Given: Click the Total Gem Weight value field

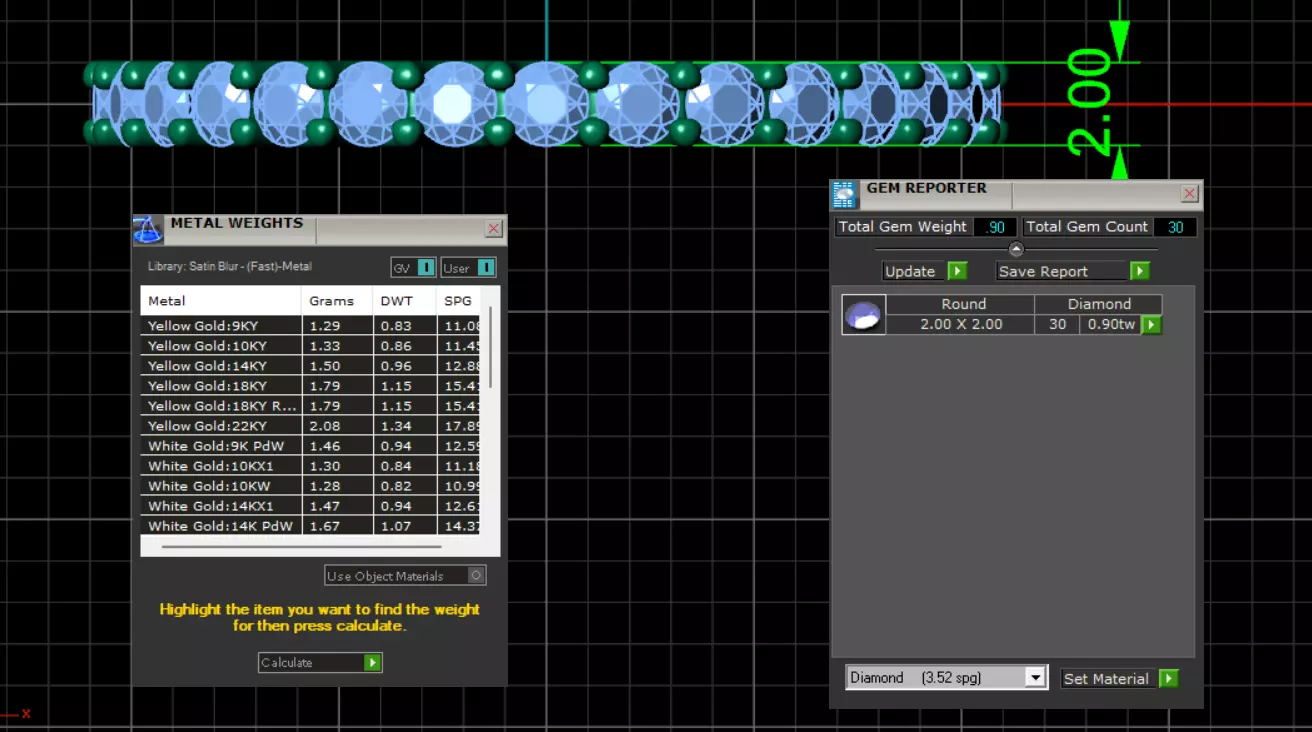Looking at the screenshot, I should [995, 227].
